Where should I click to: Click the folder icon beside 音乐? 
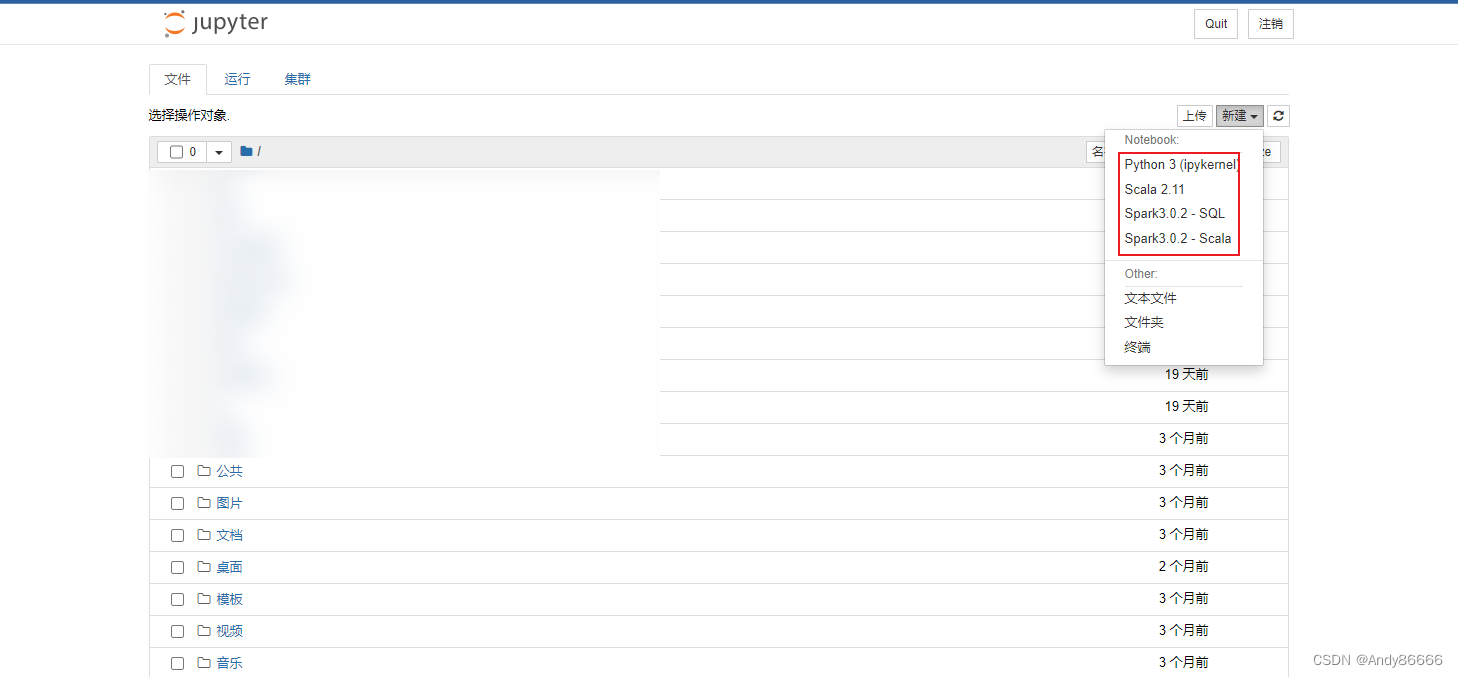pos(204,663)
